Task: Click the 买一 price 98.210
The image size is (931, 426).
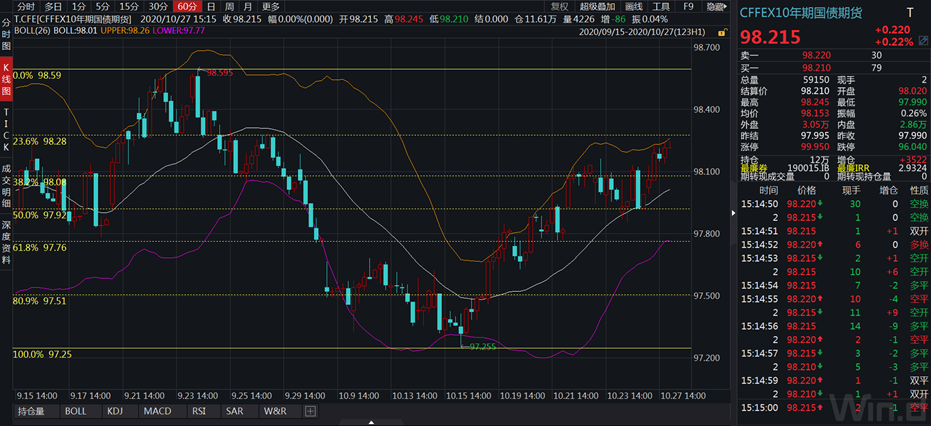Action: (816, 68)
